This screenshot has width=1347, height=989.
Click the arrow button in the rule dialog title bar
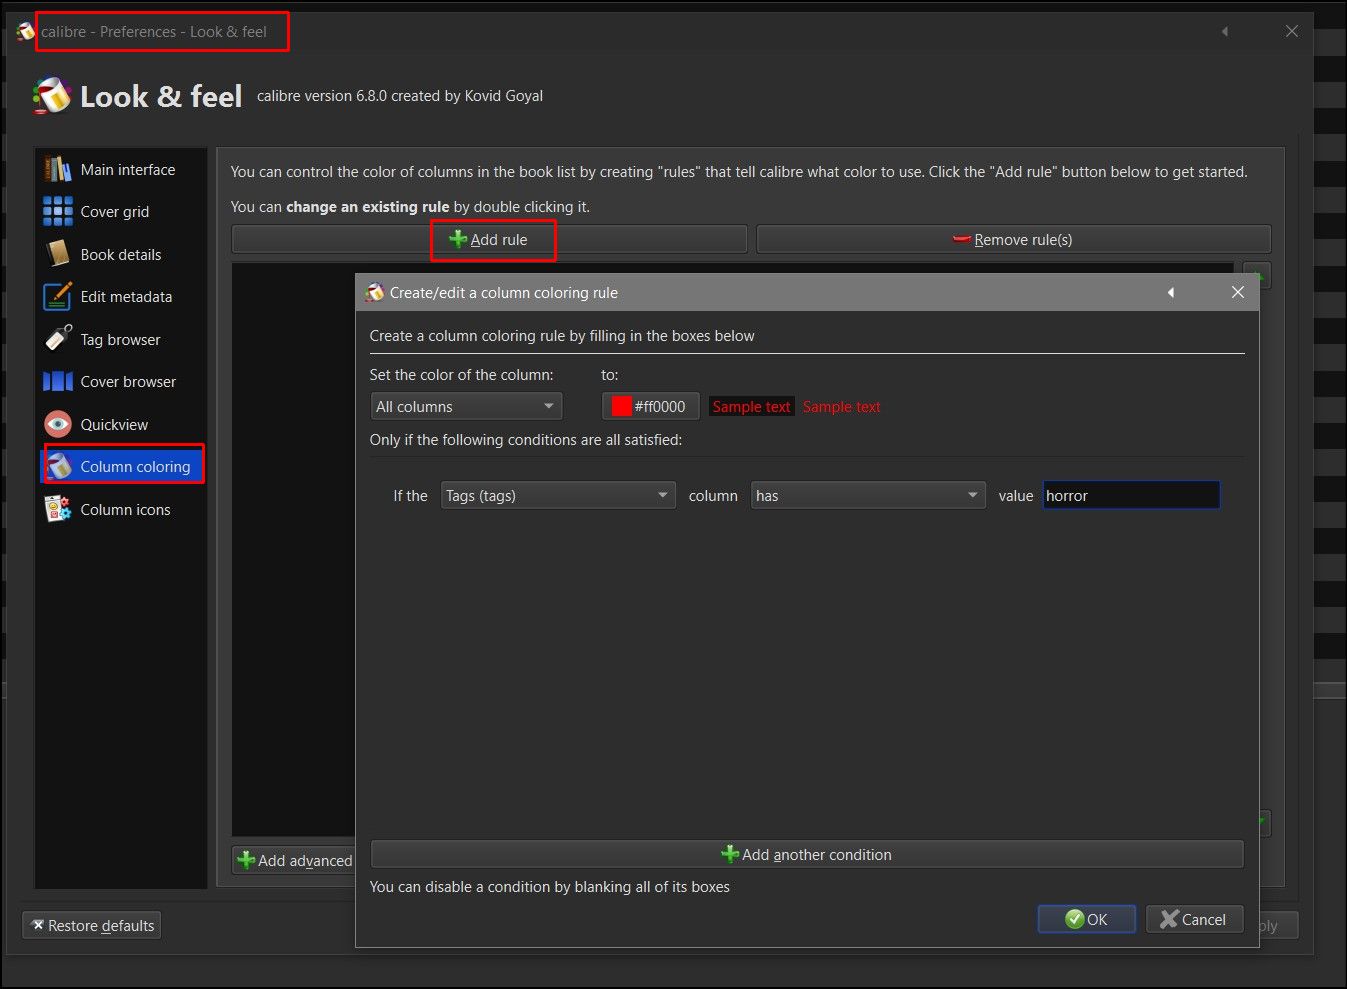[x=1170, y=292]
